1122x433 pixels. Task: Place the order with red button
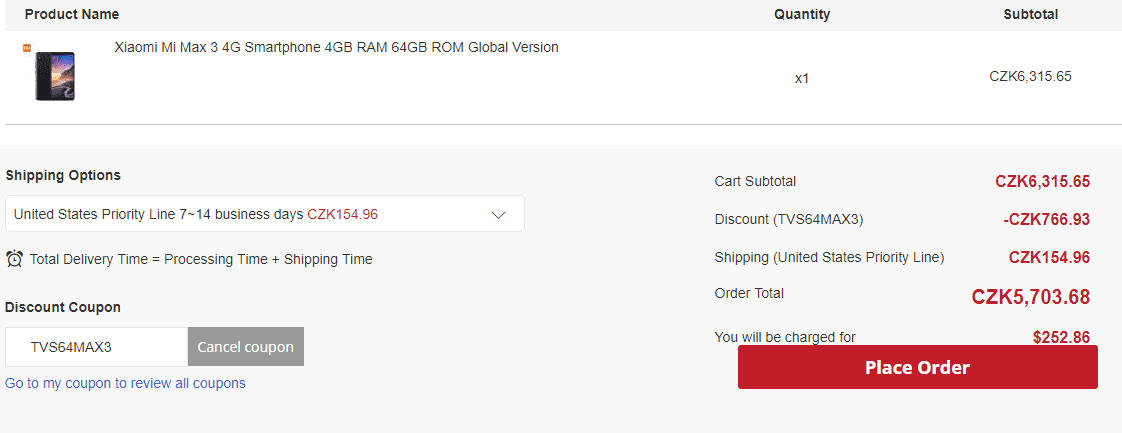tap(917, 367)
